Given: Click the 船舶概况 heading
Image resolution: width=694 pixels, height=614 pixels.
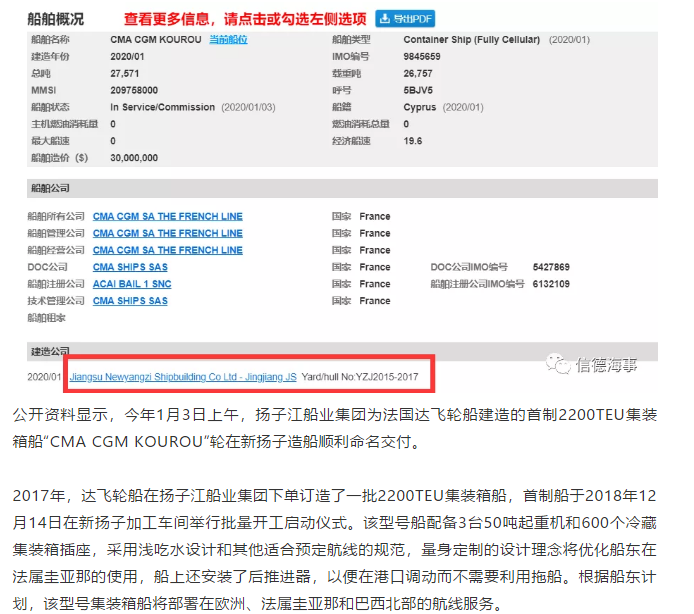Looking at the screenshot, I should click(x=57, y=19).
